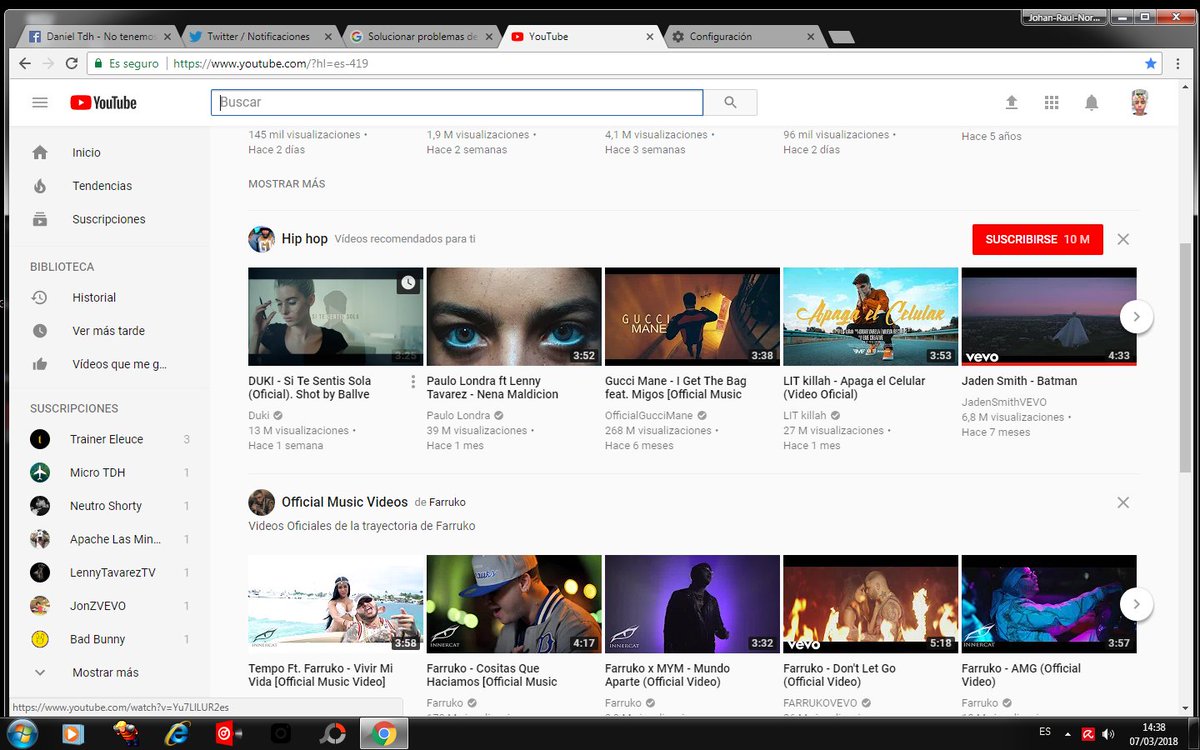Image resolution: width=1200 pixels, height=750 pixels.
Task: Open Hip hop channel title
Action: (x=304, y=239)
